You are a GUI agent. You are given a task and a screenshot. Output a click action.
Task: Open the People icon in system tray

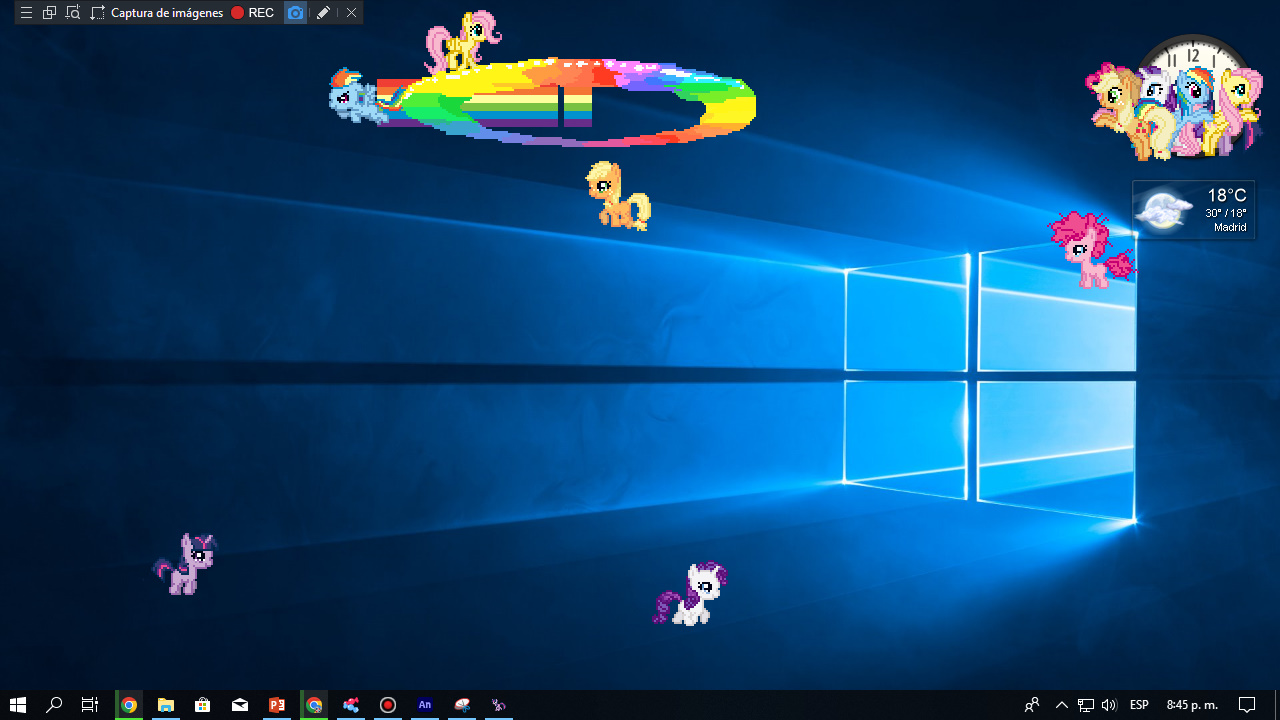(1033, 705)
